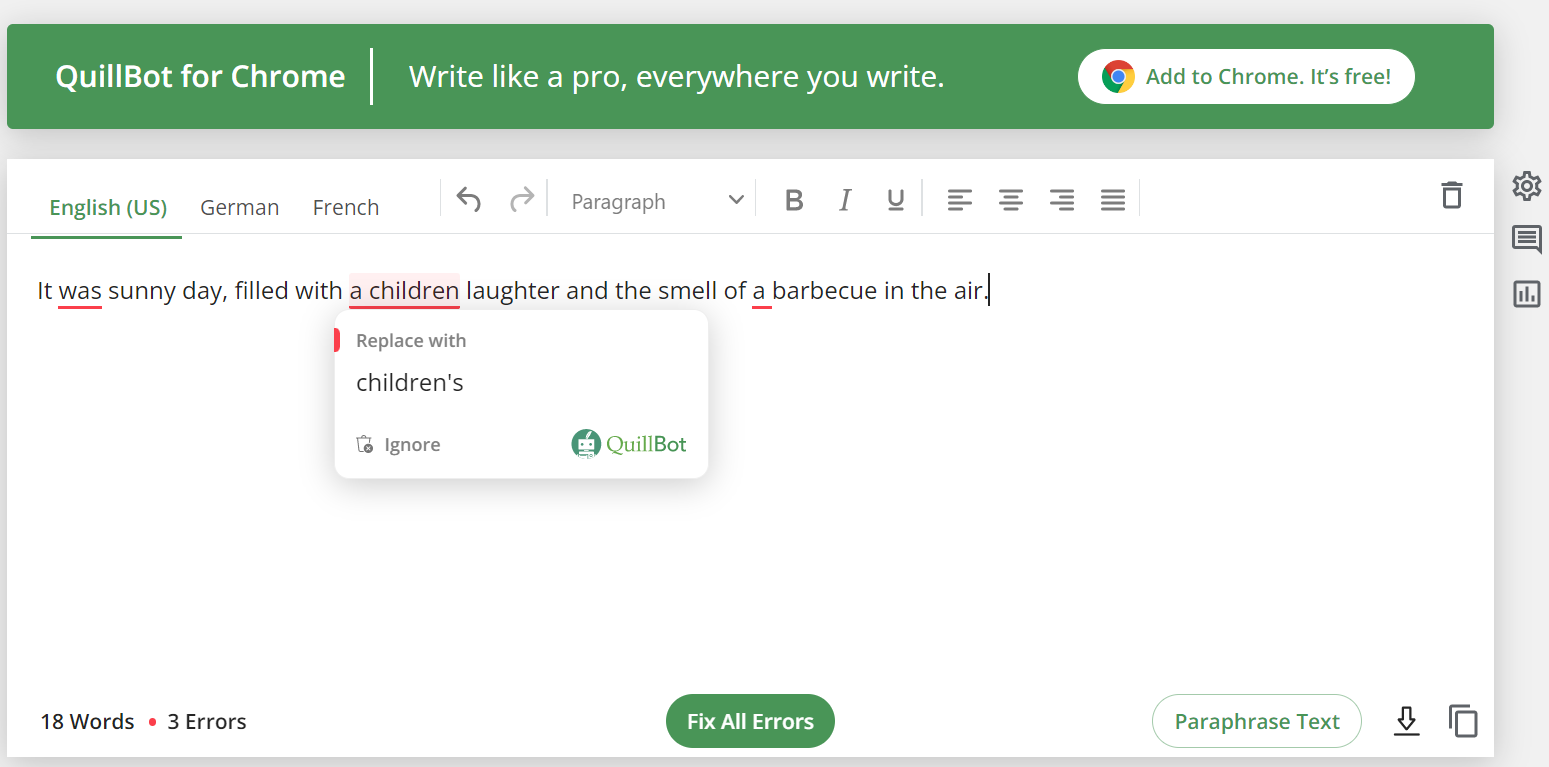This screenshot has width=1549, height=767.
Task: Click the "3 Errors" counter
Action: [x=207, y=722]
